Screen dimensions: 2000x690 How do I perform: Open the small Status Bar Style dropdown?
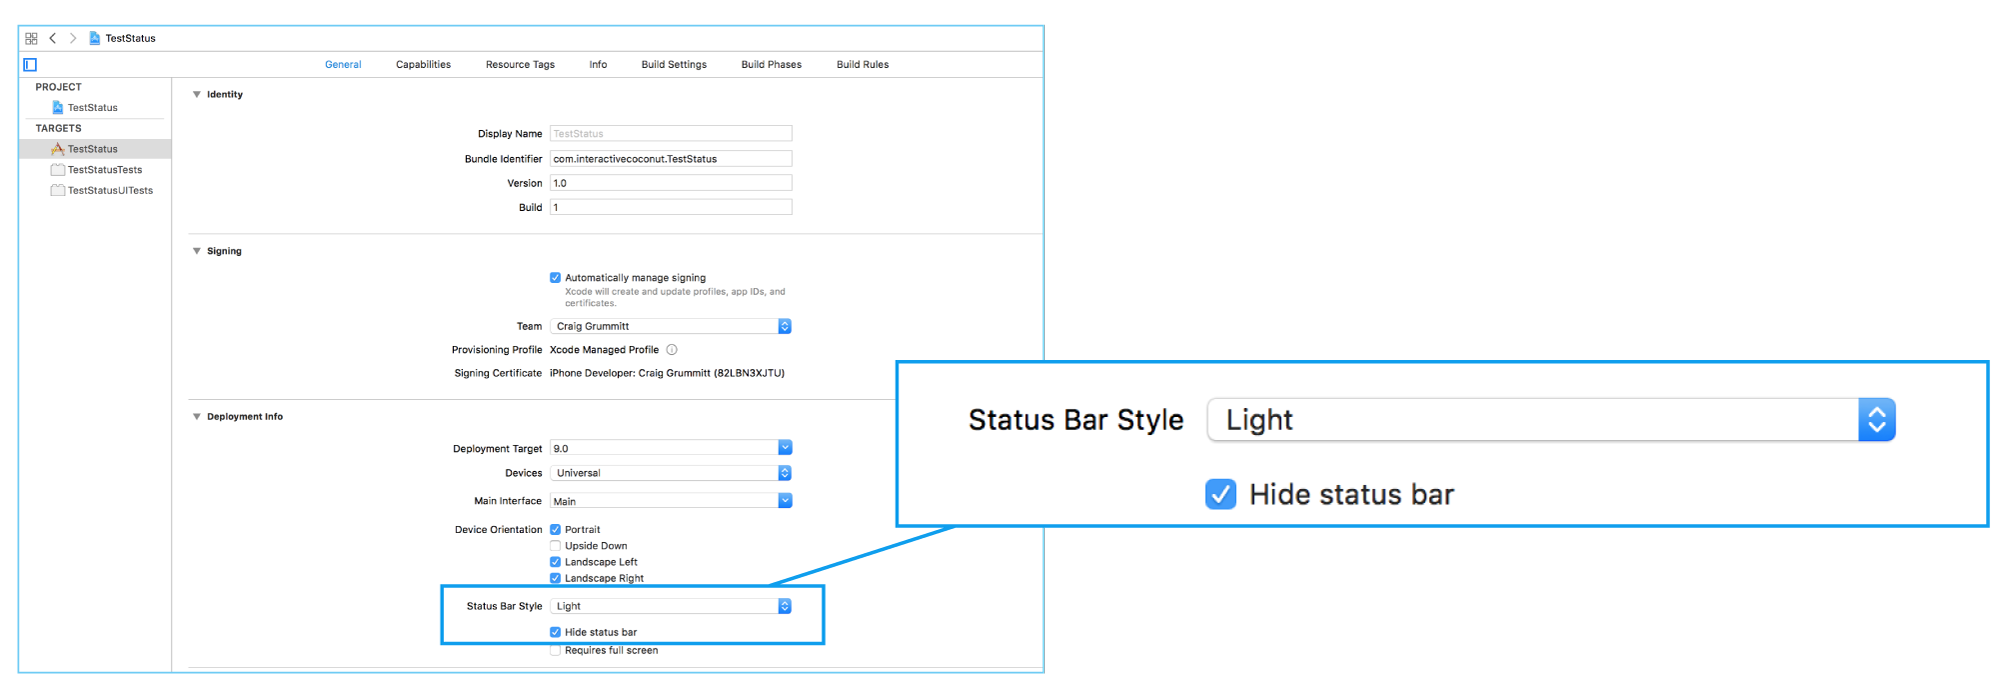[671, 606]
